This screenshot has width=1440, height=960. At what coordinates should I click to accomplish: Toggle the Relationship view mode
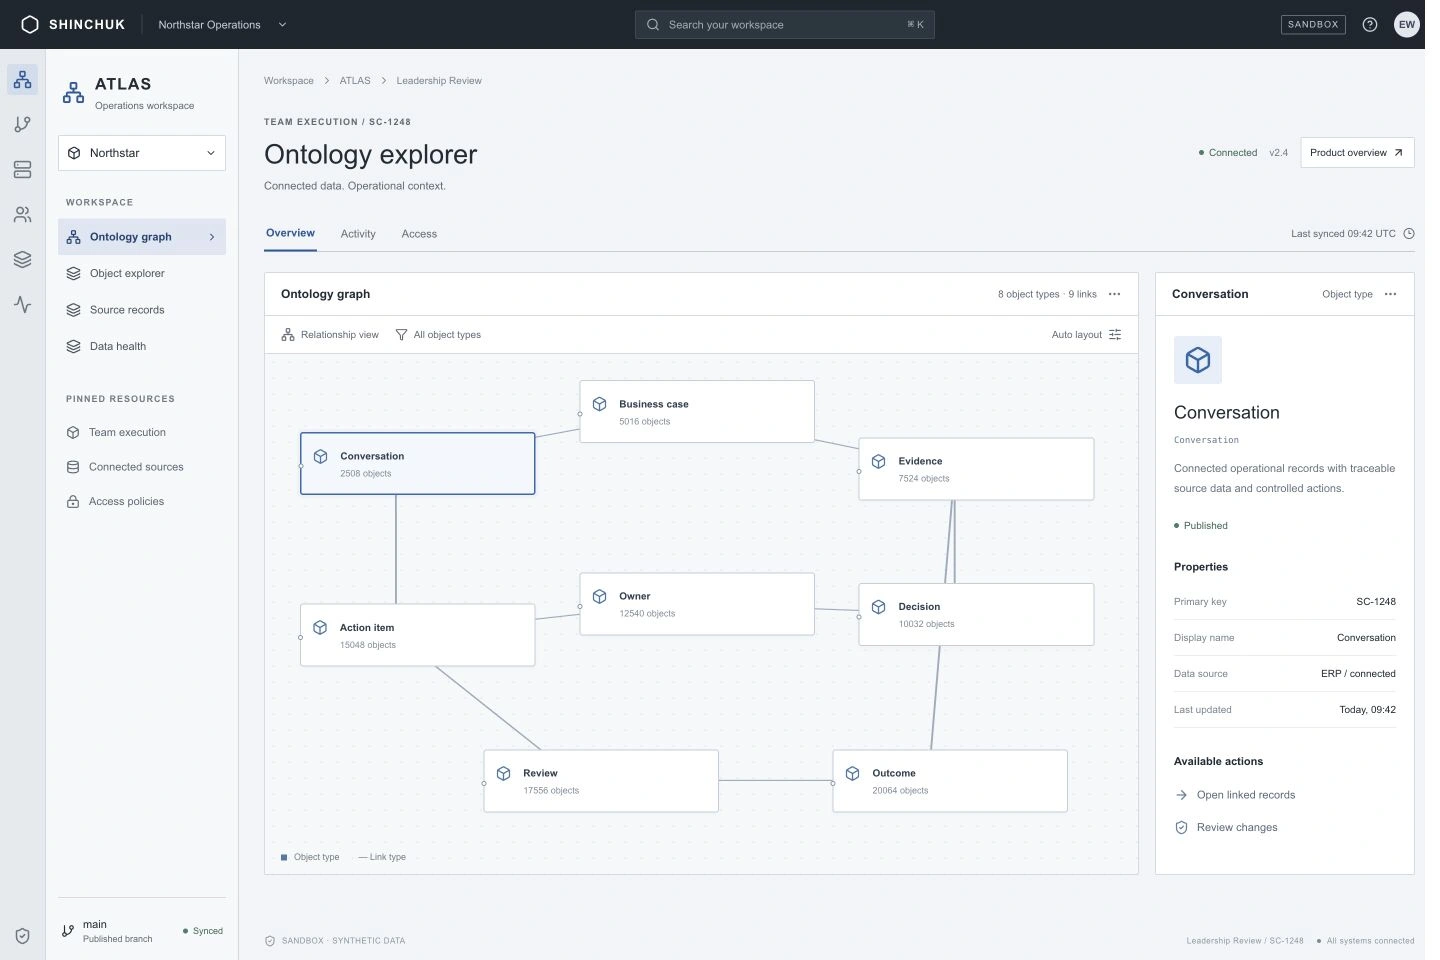[330, 335]
